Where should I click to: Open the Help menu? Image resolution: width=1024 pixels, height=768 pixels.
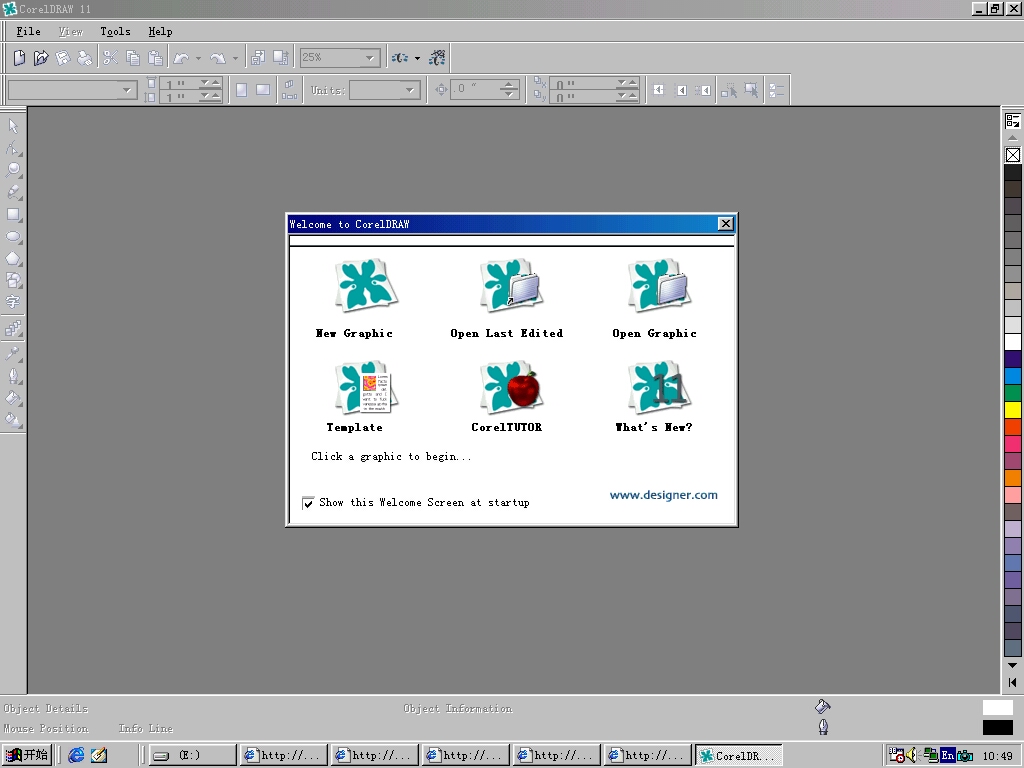click(160, 31)
